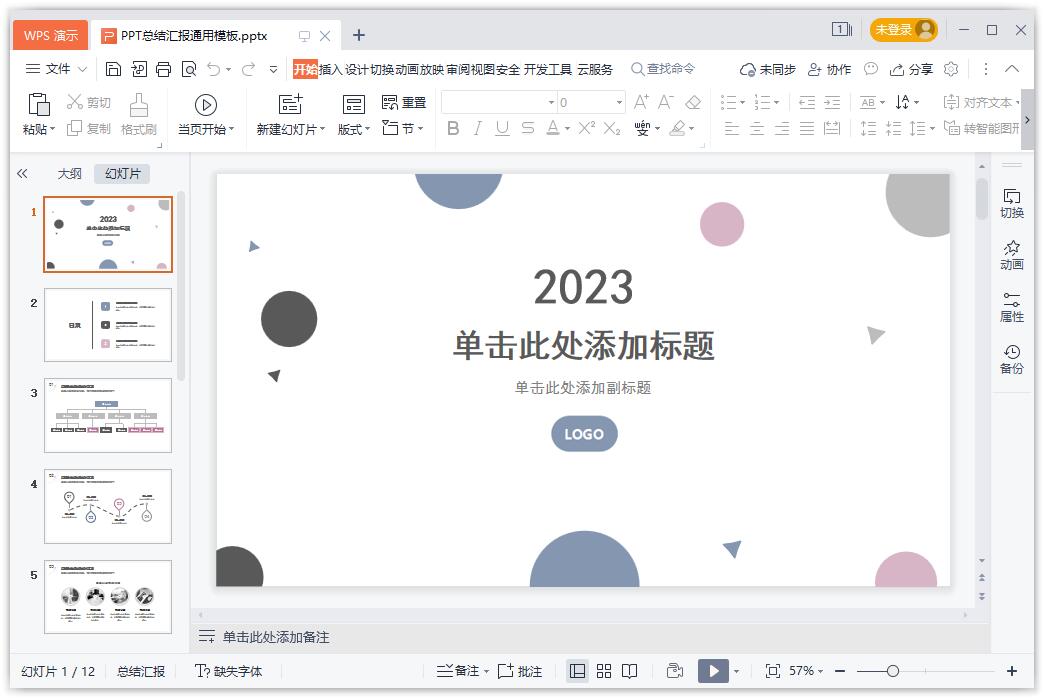Select slide 3 thumbnail in slide panel
1044x698 pixels.
point(108,415)
